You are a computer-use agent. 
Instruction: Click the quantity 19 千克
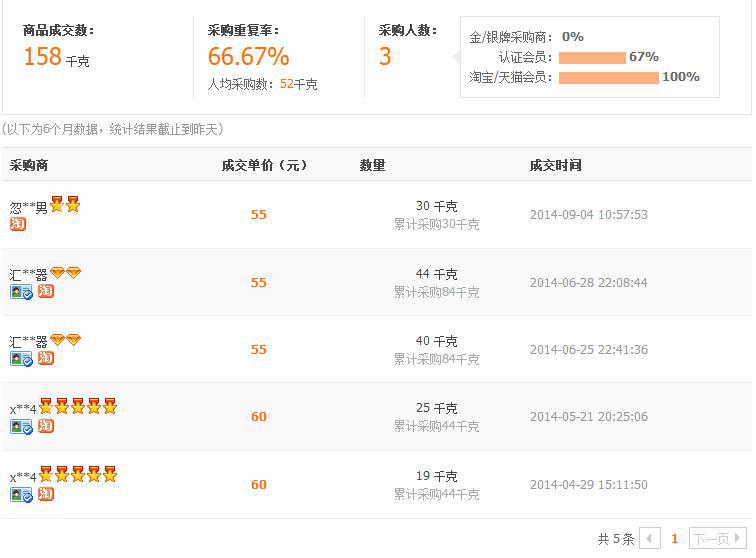pos(436,476)
